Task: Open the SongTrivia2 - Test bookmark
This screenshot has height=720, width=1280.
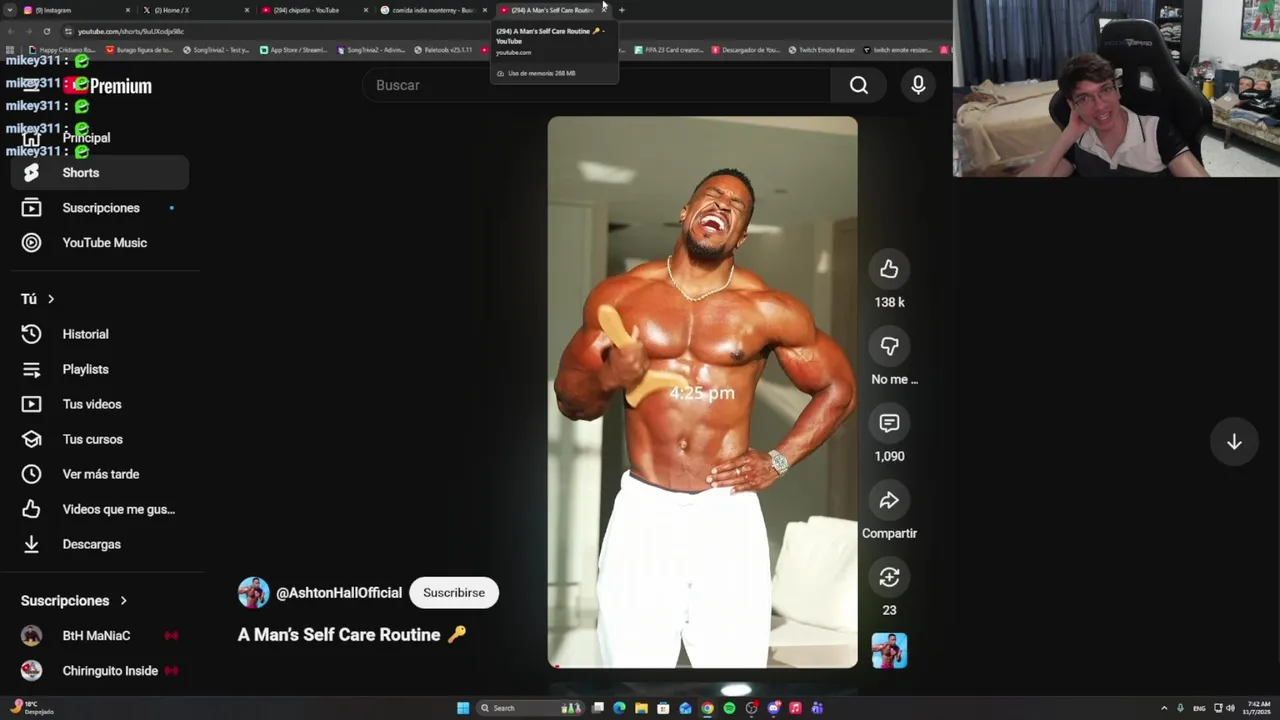Action: [x=217, y=49]
